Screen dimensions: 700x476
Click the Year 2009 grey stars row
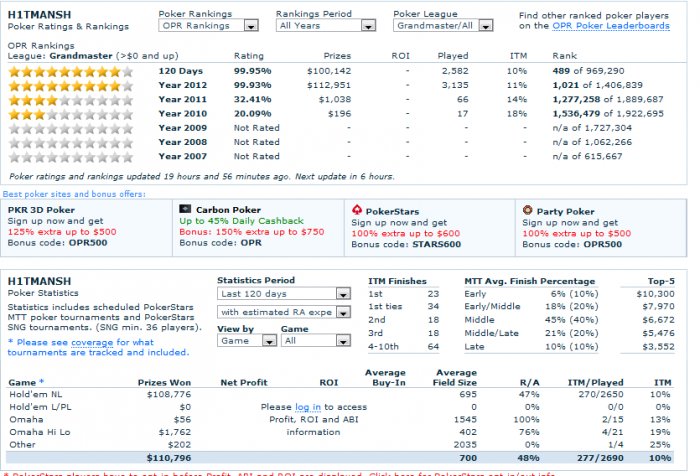point(71,129)
